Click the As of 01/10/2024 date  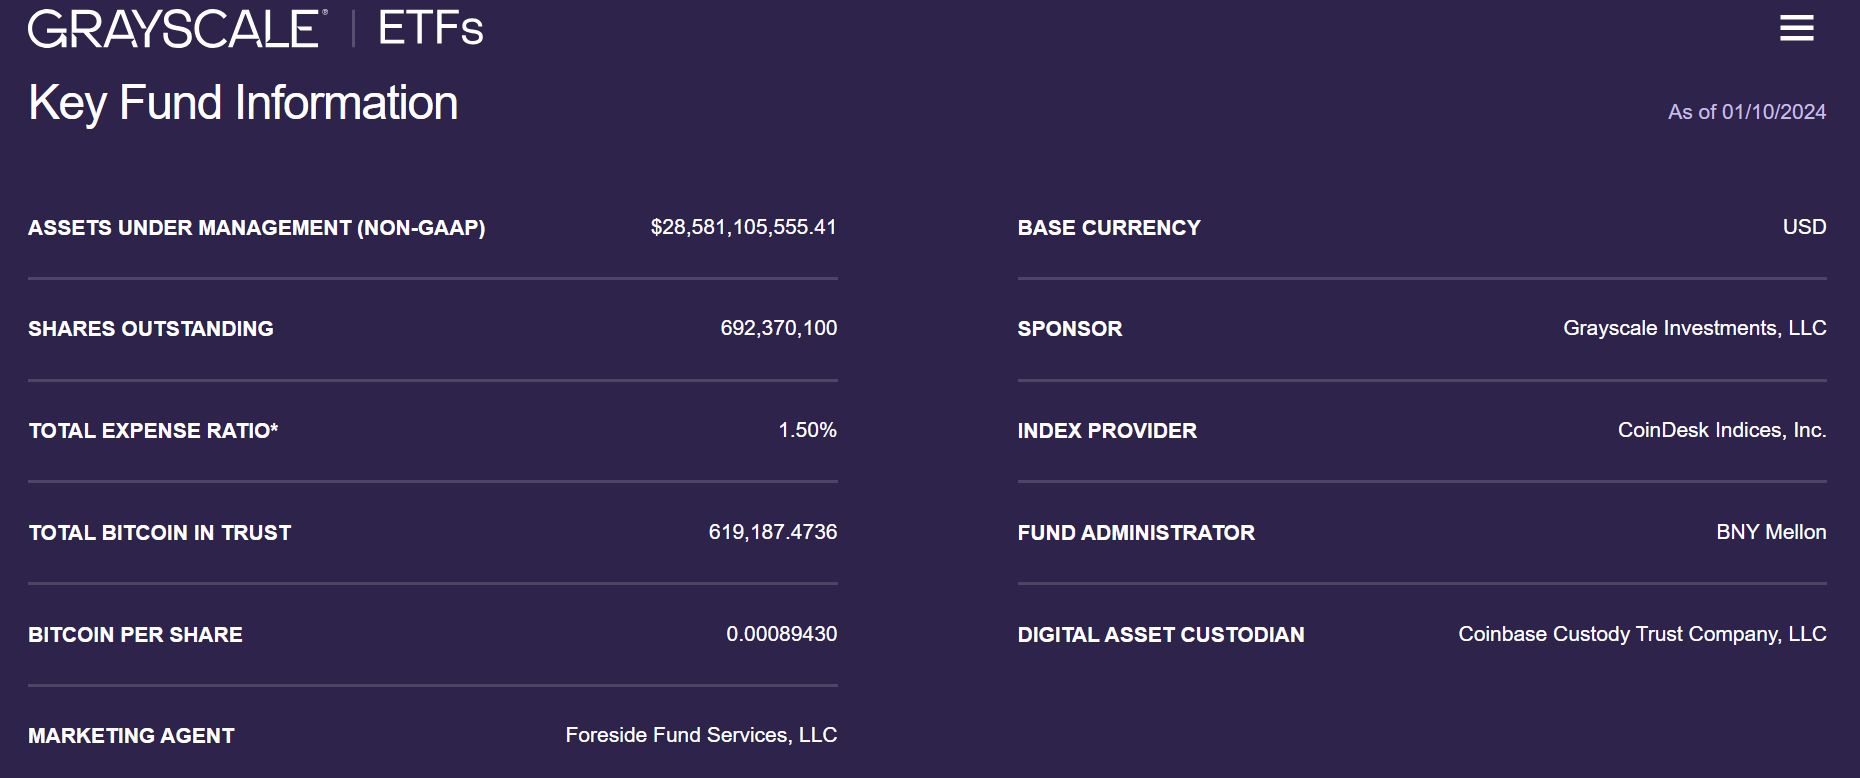[x=1746, y=112]
